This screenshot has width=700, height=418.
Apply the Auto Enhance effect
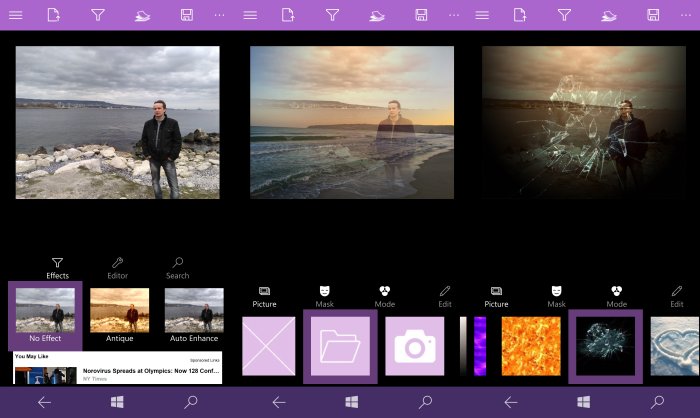coord(194,316)
